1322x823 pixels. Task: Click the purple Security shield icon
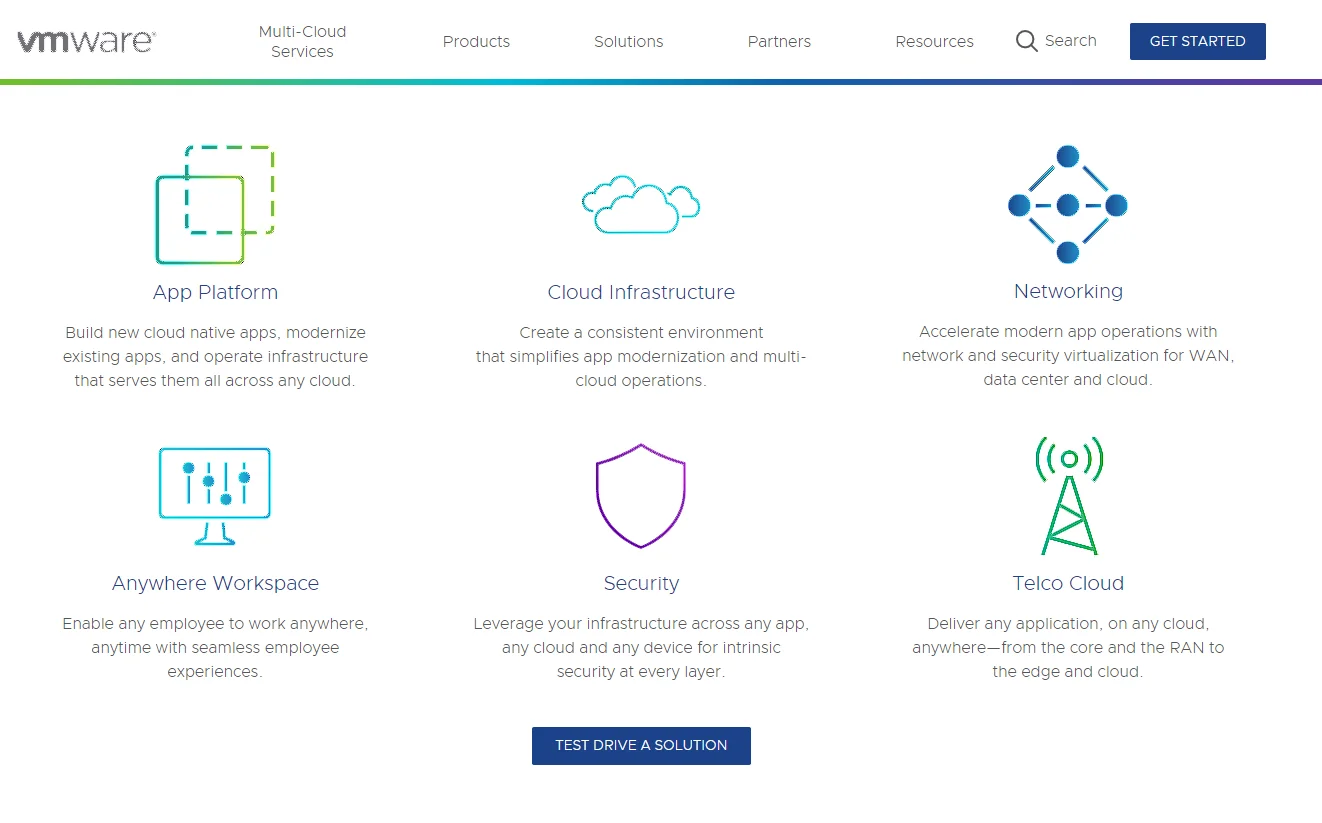(x=641, y=496)
